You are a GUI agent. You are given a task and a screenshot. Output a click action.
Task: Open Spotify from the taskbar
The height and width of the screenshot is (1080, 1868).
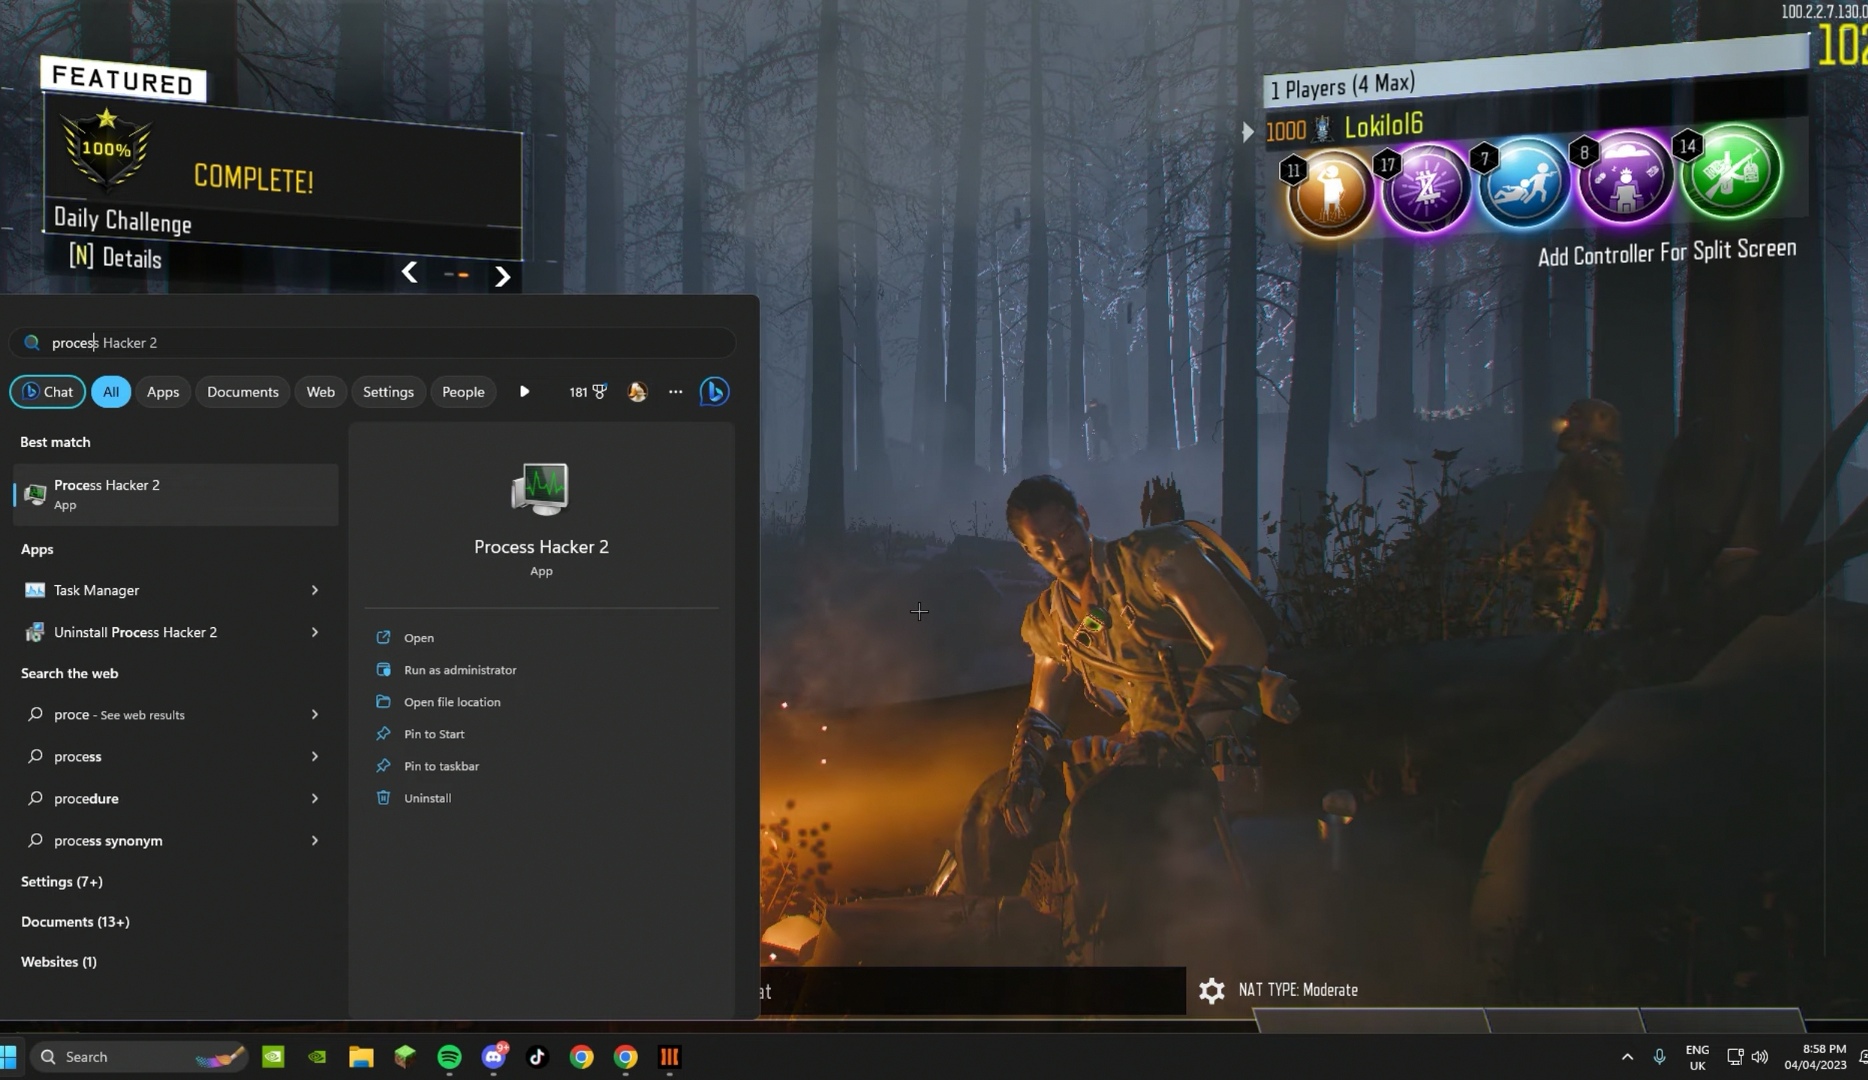(449, 1057)
